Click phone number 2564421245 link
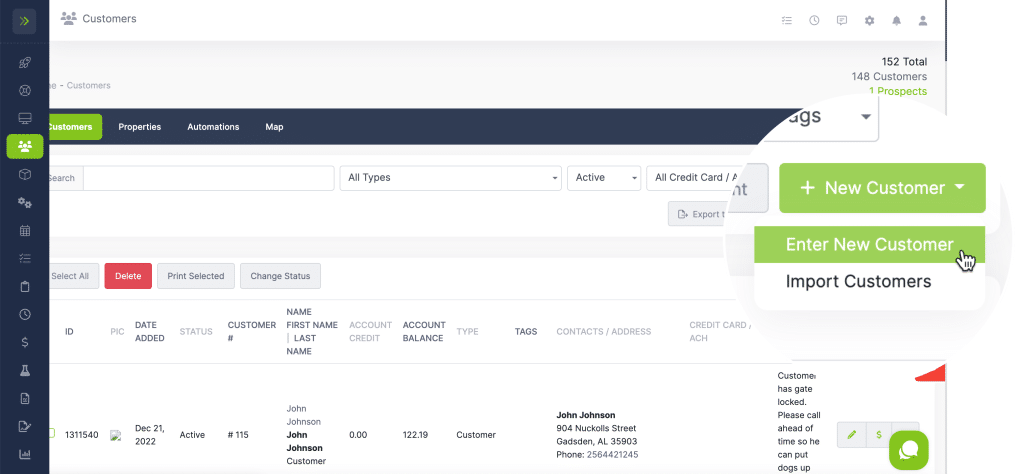This screenshot has height=474, width=1024. pyautogui.click(x=613, y=454)
